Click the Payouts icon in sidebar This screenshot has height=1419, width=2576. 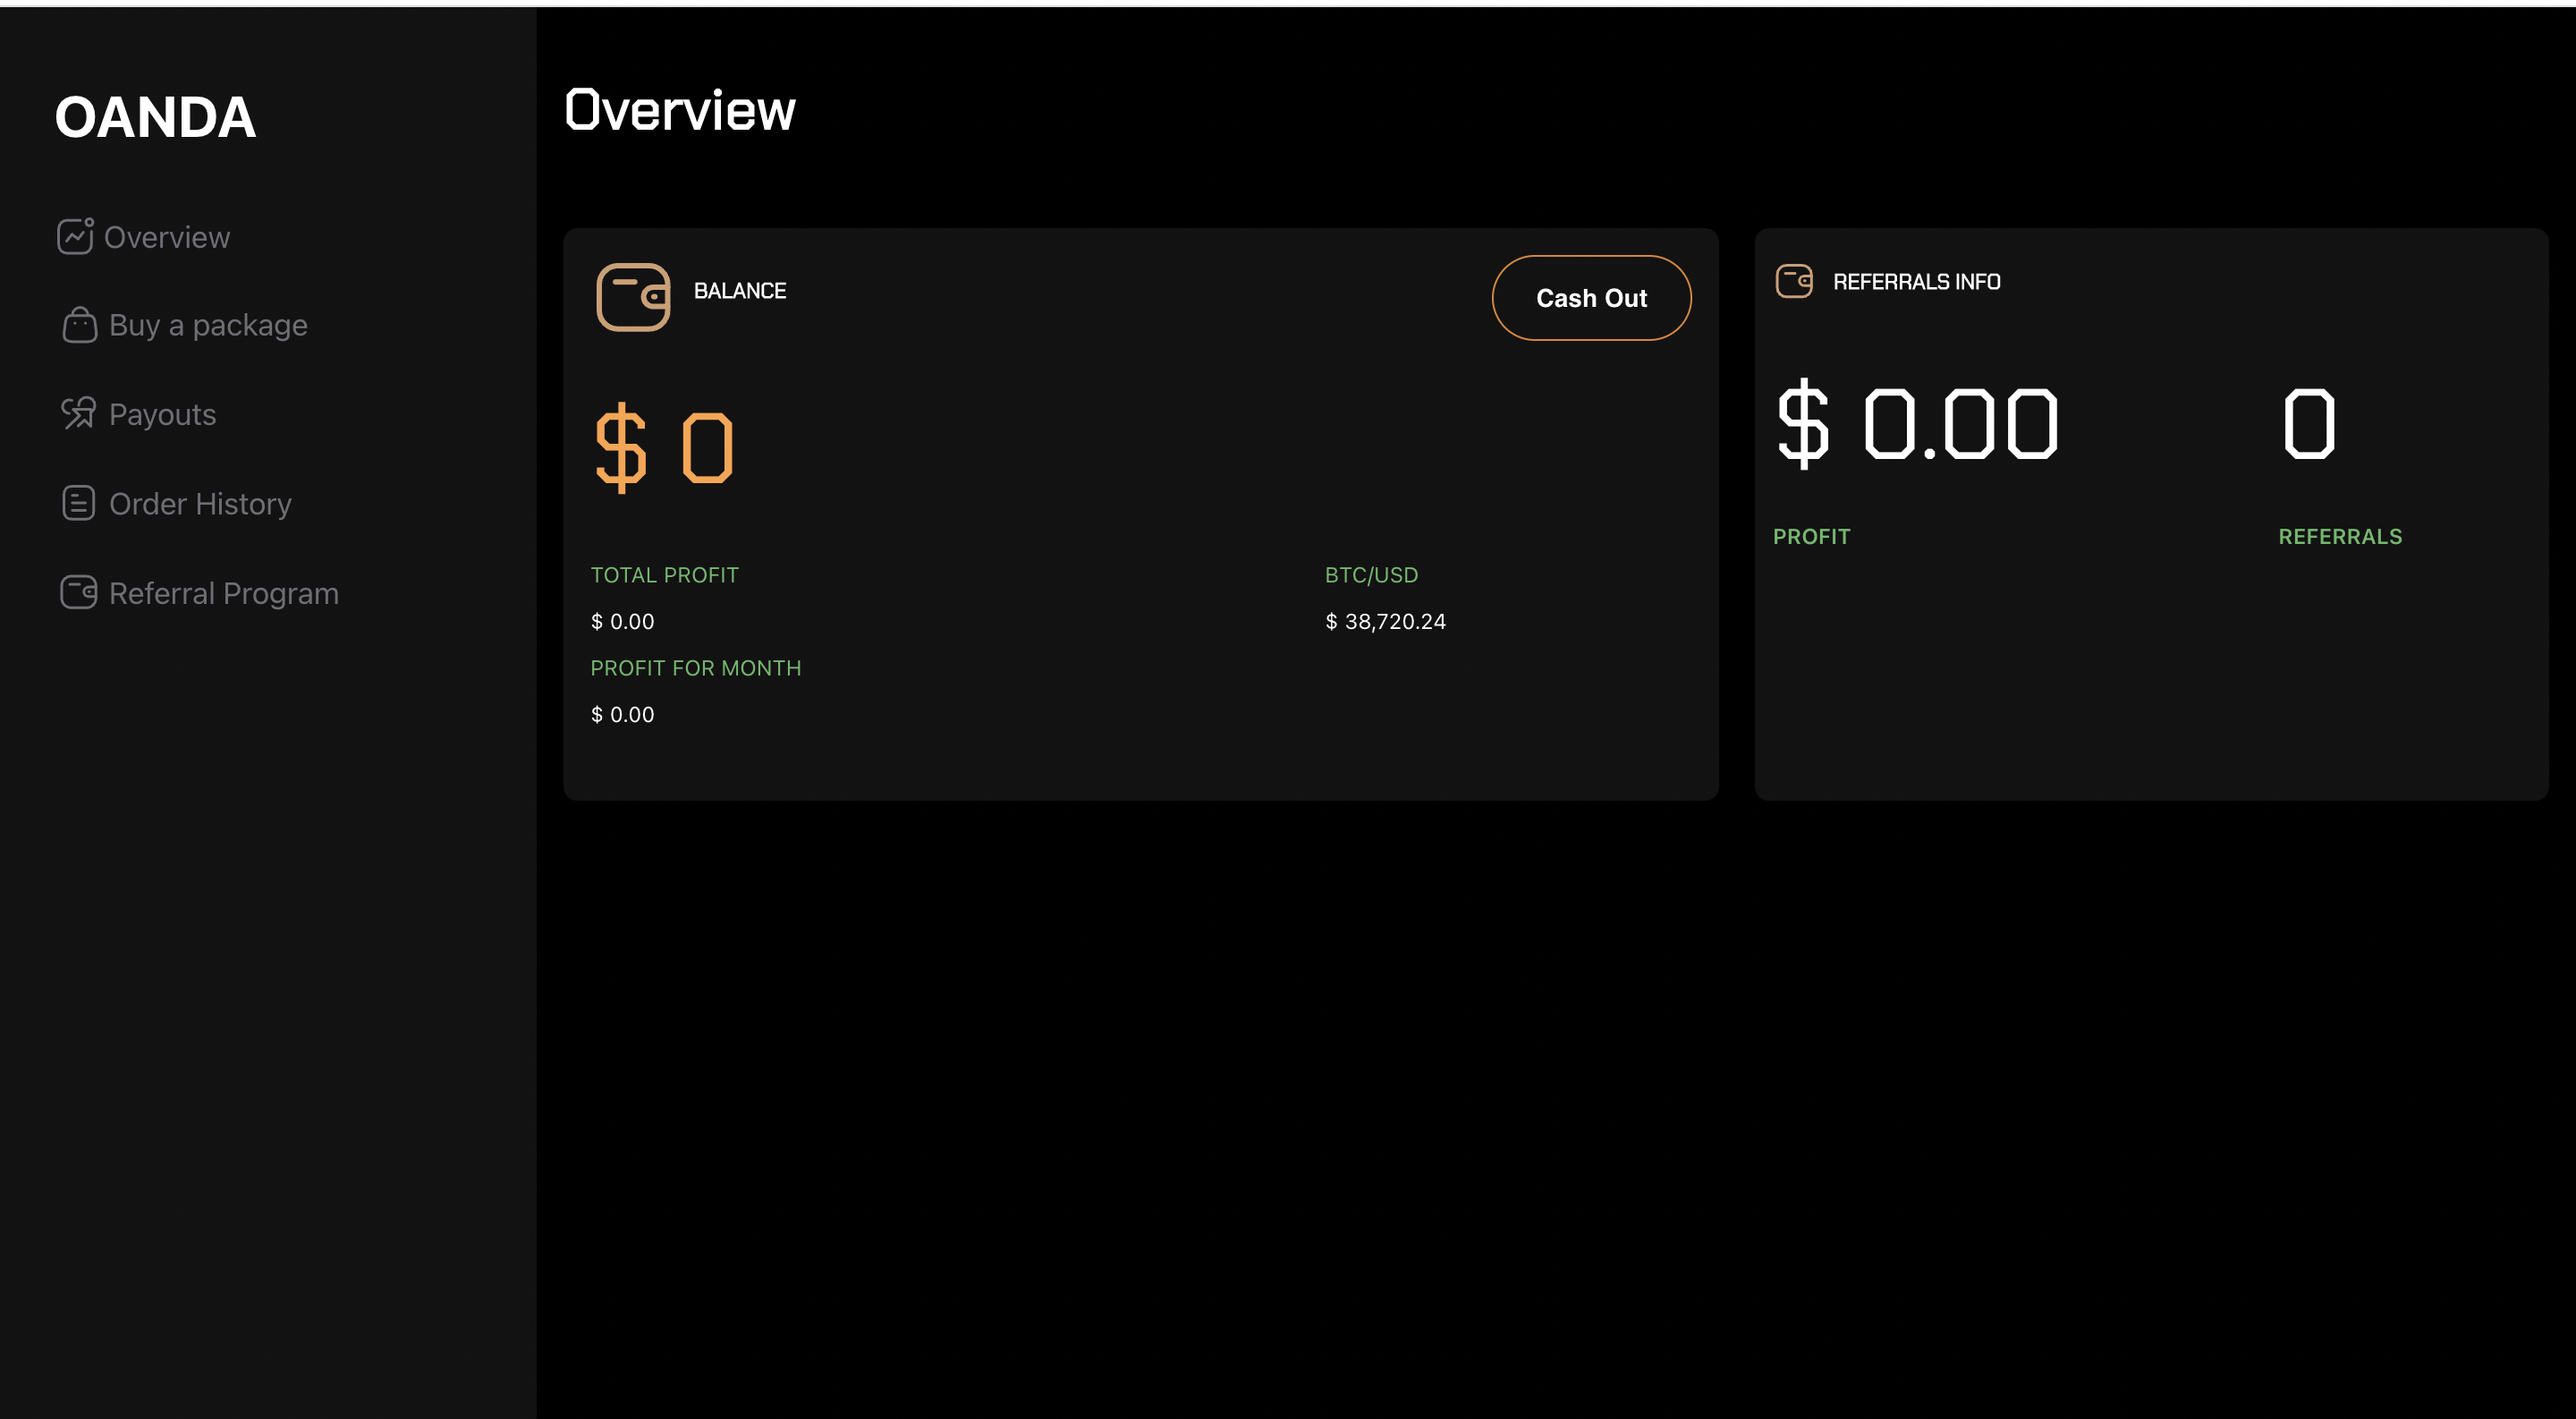(x=78, y=413)
